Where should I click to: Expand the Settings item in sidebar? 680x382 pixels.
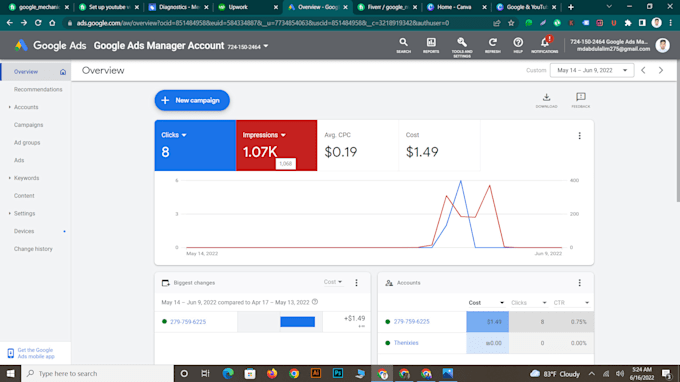click(10, 214)
